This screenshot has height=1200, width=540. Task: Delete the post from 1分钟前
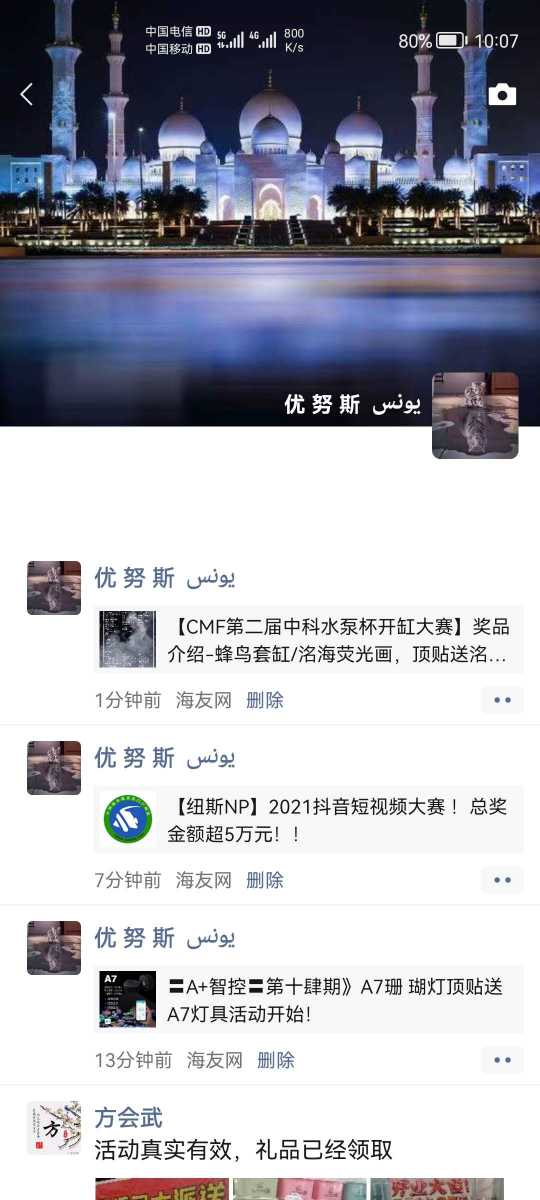(x=265, y=700)
